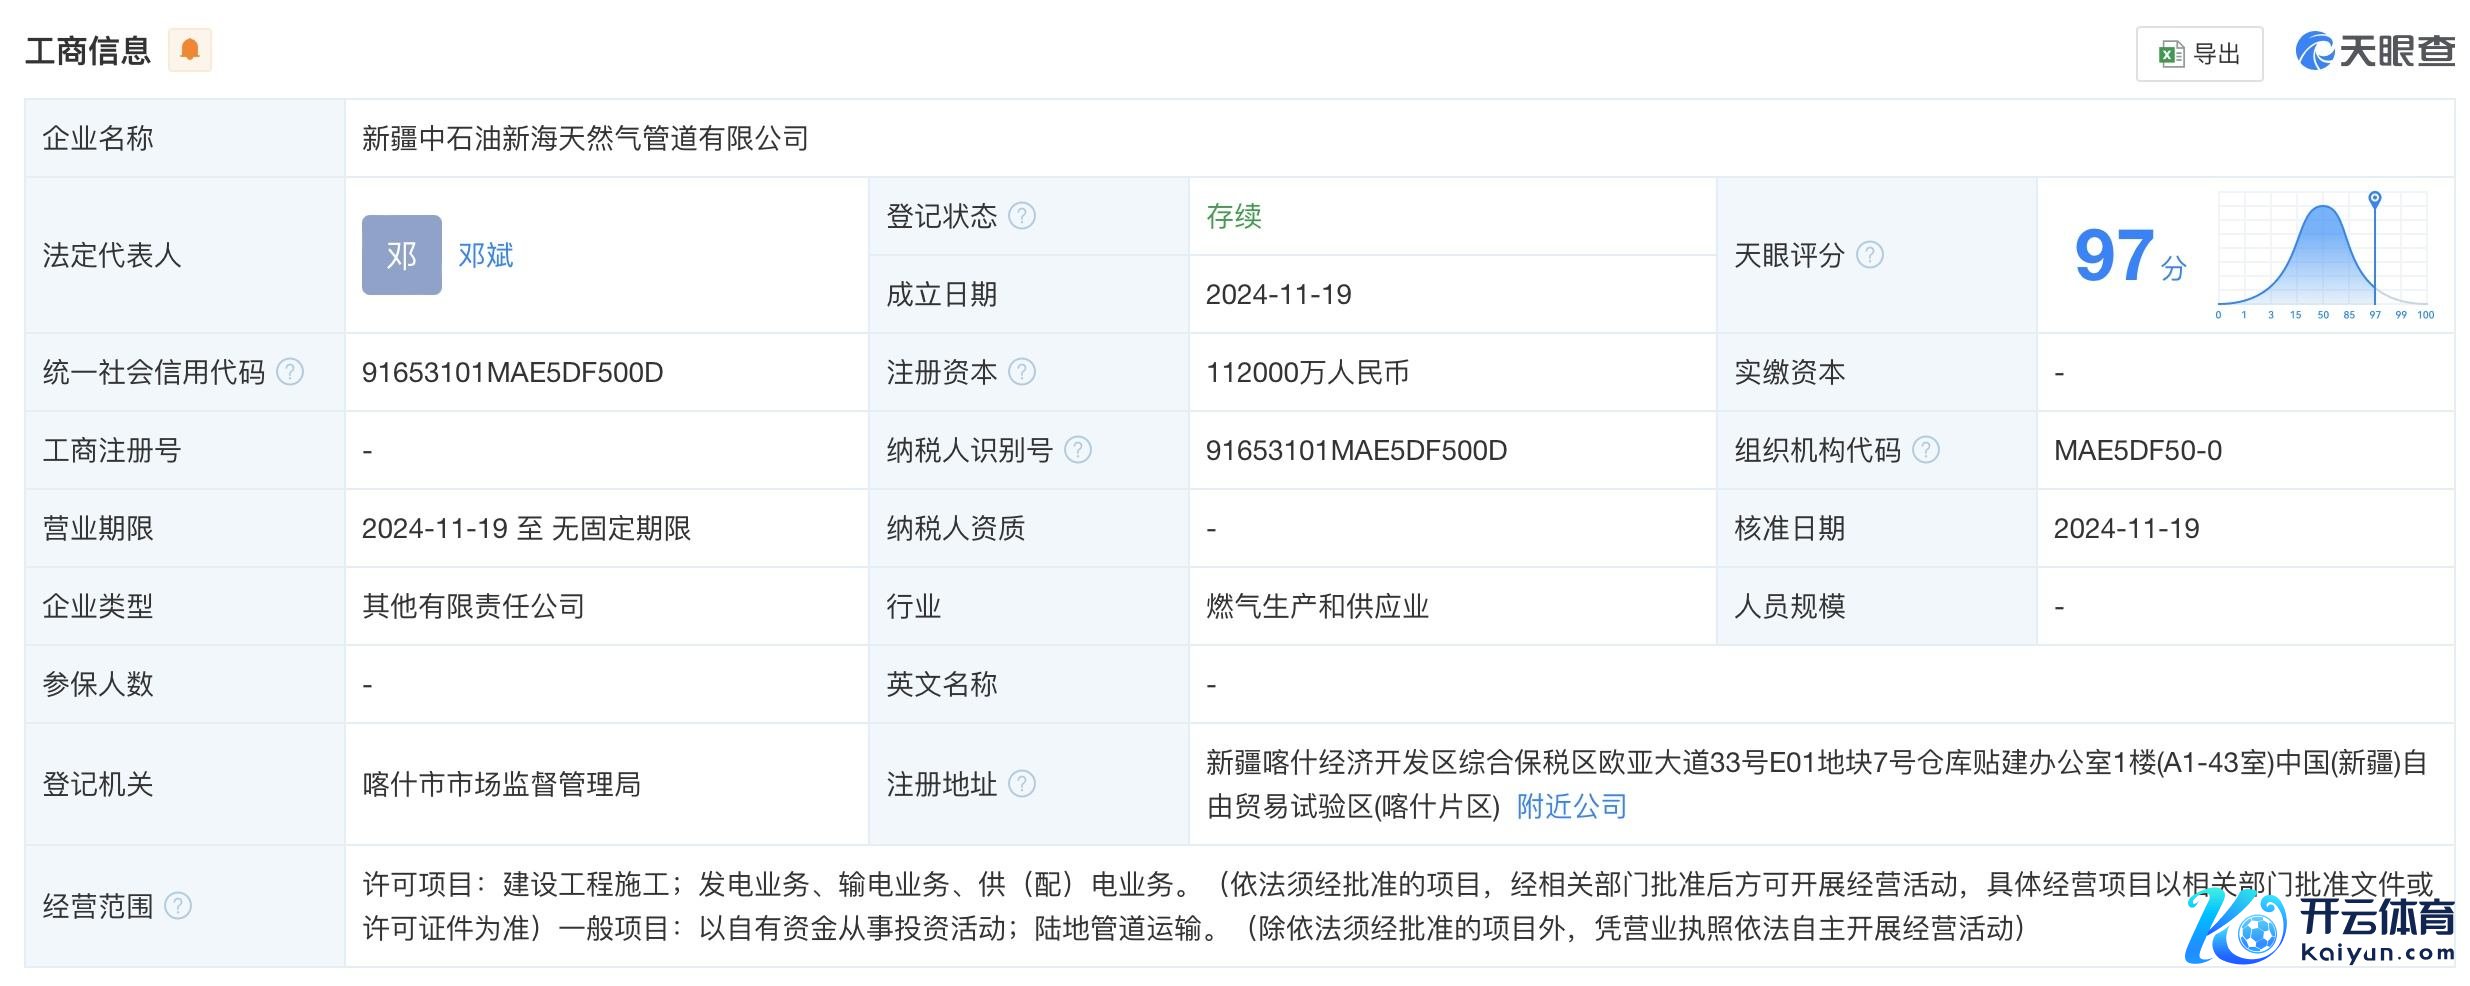This screenshot has height=986, width=2470.
Task: Click the 天眼查 logo
Action: point(2375,51)
